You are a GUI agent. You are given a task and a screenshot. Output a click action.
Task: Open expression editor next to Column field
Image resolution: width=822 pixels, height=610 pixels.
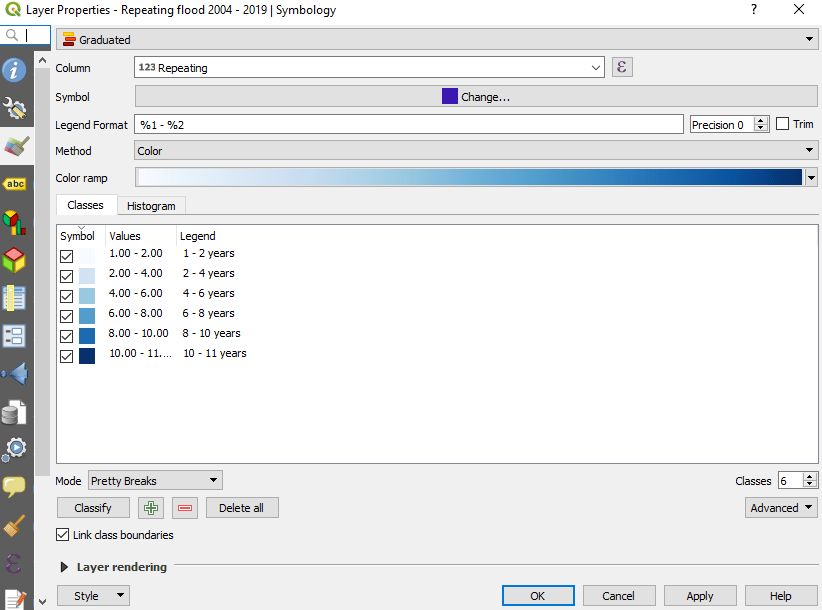(x=622, y=68)
